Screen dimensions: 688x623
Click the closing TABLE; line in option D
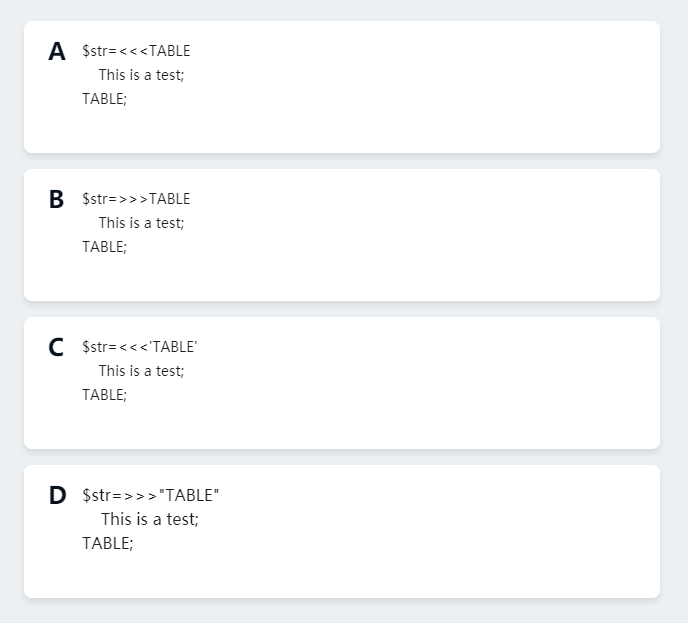[108, 543]
